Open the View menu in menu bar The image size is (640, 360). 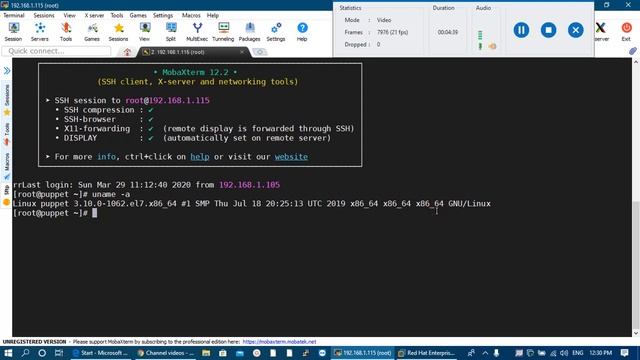(x=69, y=15)
